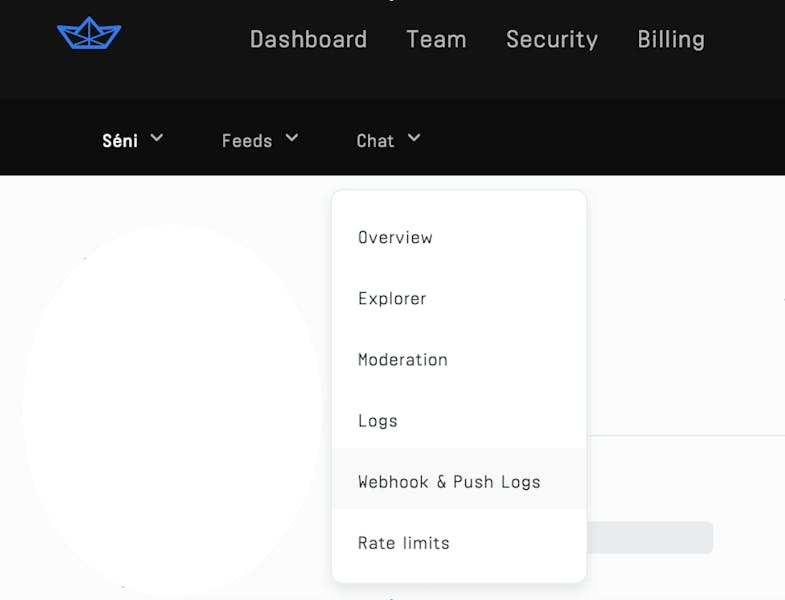Open Webhook & Push Logs
The image size is (785, 600).
click(449, 482)
